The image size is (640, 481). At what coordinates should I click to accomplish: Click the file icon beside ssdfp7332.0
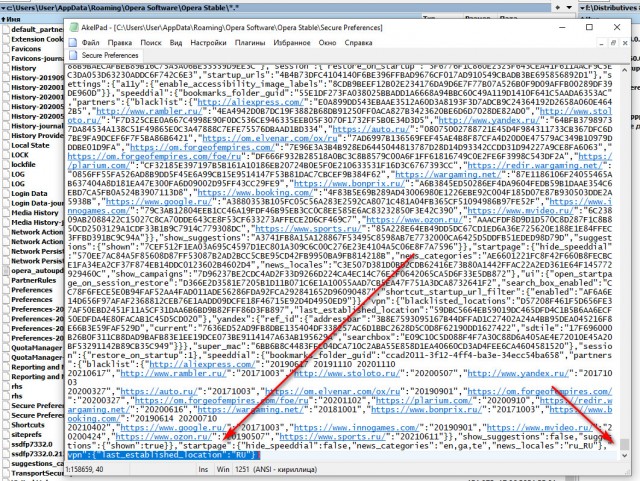pos(6,444)
